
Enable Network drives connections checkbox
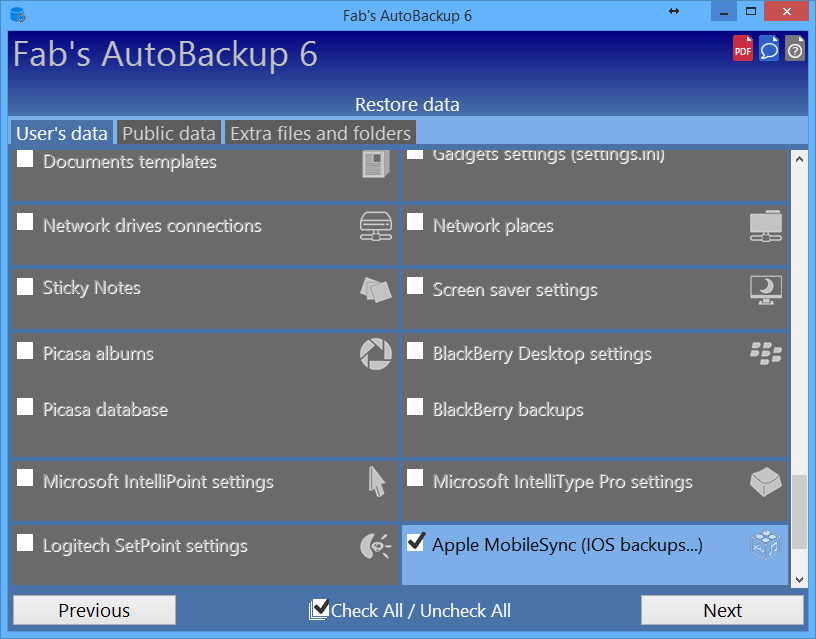click(25, 222)
